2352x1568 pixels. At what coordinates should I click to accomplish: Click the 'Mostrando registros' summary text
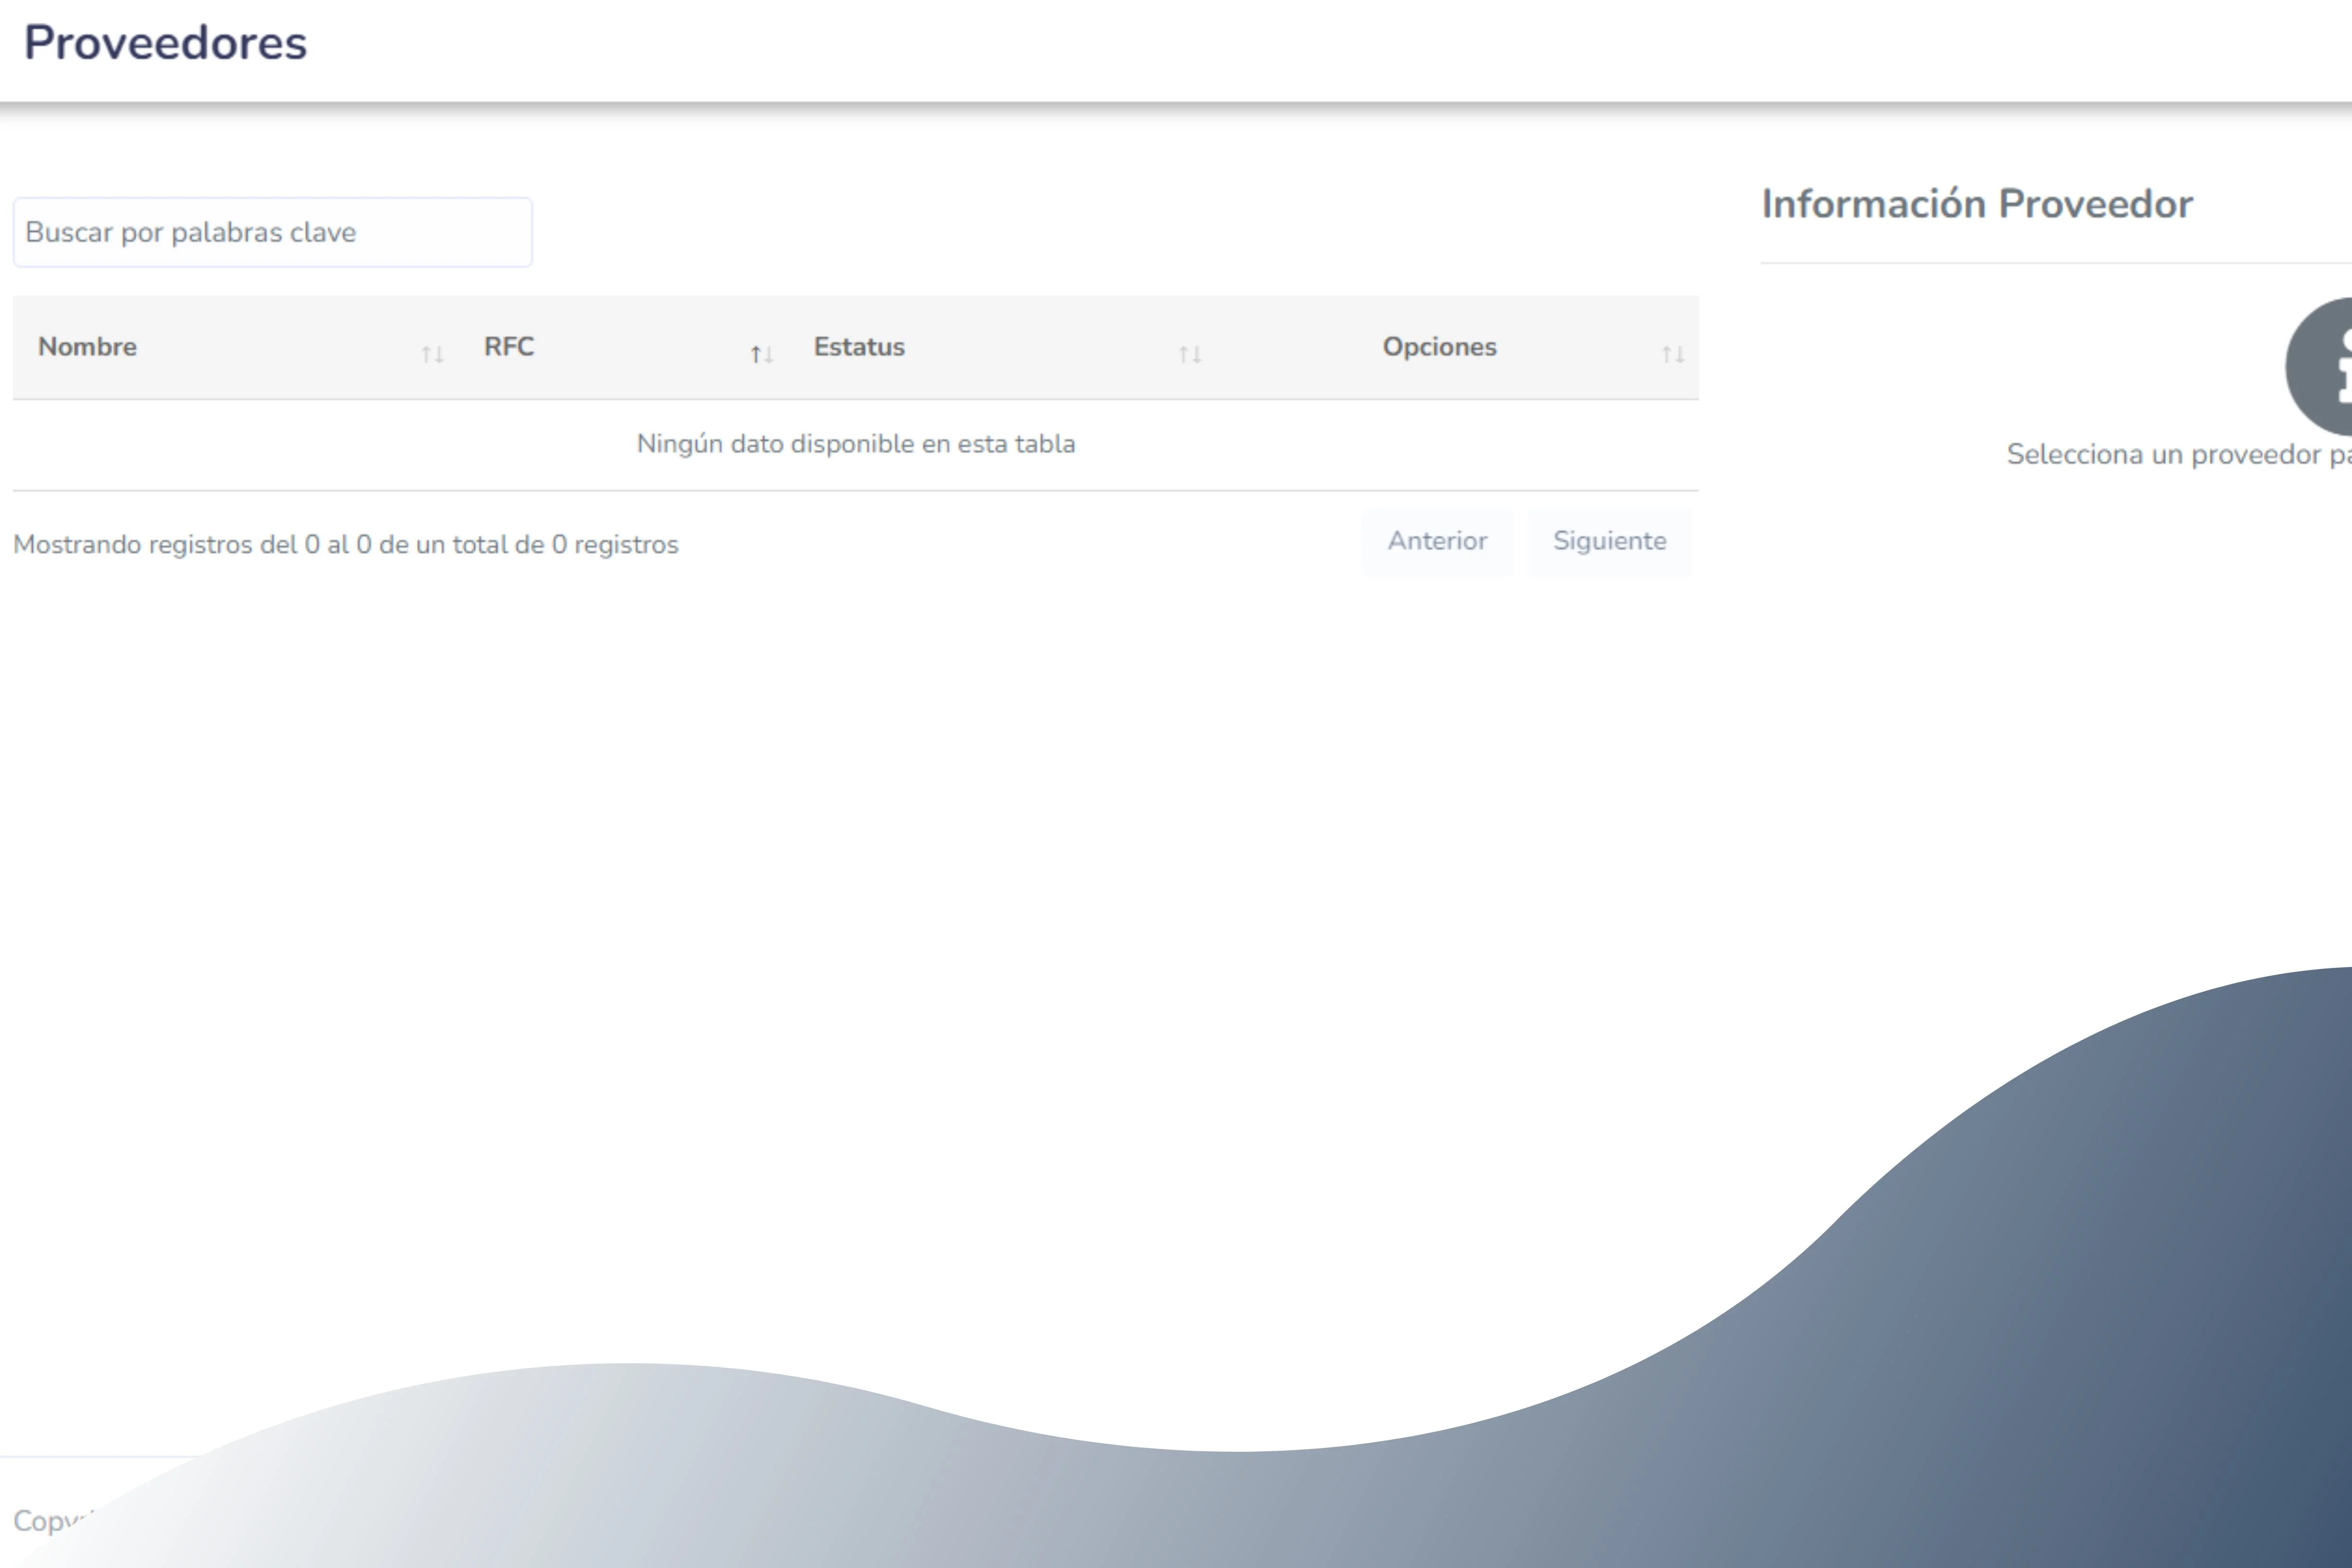click(x=345, y=545)
